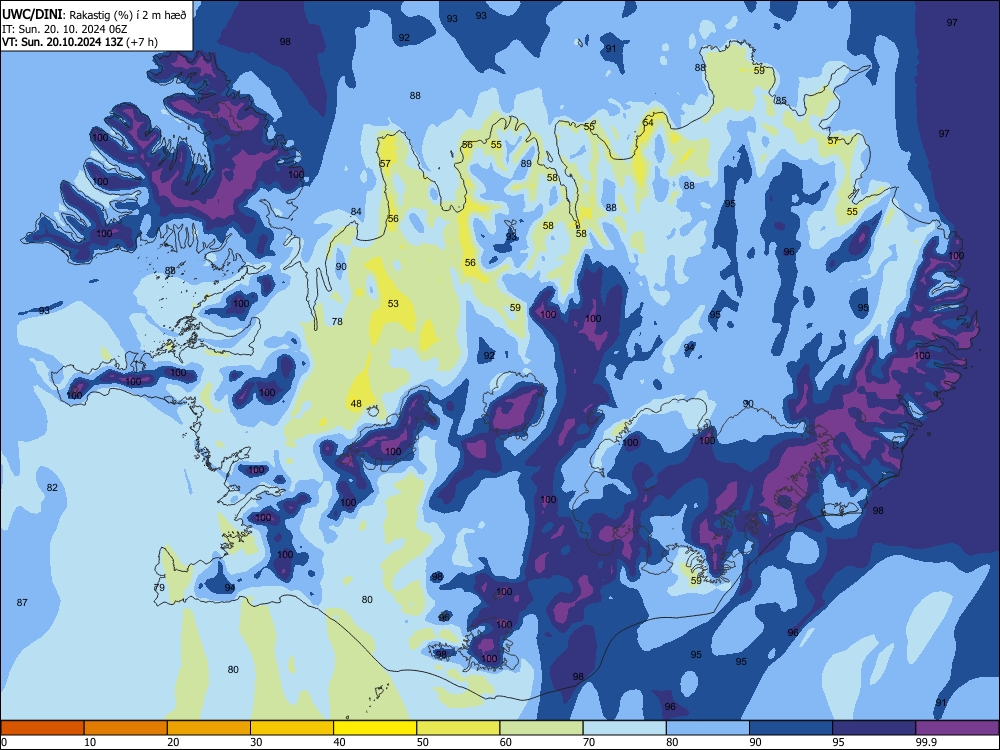
Task: Click the legend tick label '70'
Action: pos(589,742)
